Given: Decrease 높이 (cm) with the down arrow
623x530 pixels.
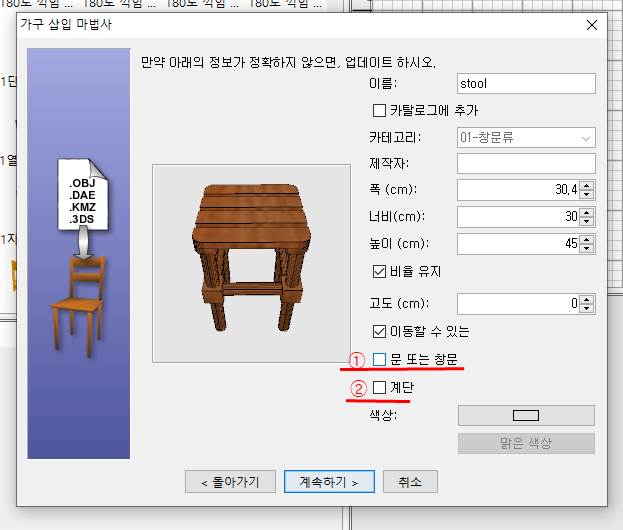Looking at the screenshot, I should (587, 248).
